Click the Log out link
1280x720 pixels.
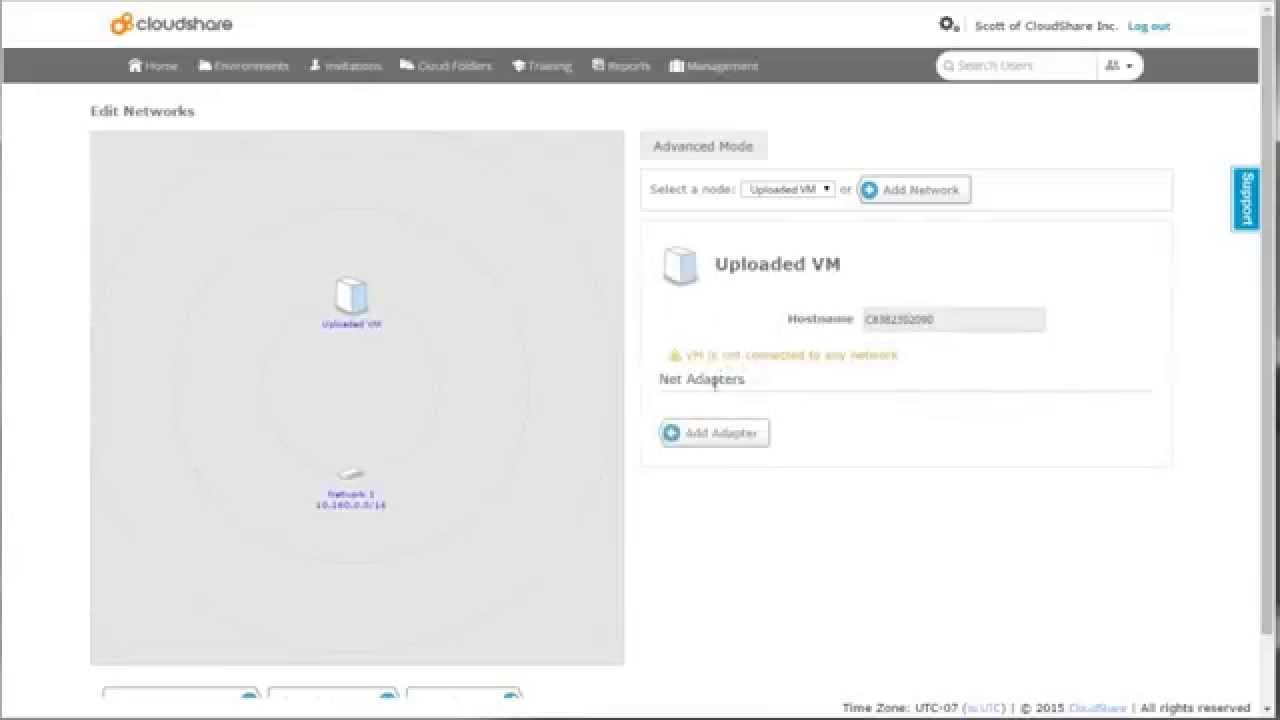click(x=1149, y=26)
